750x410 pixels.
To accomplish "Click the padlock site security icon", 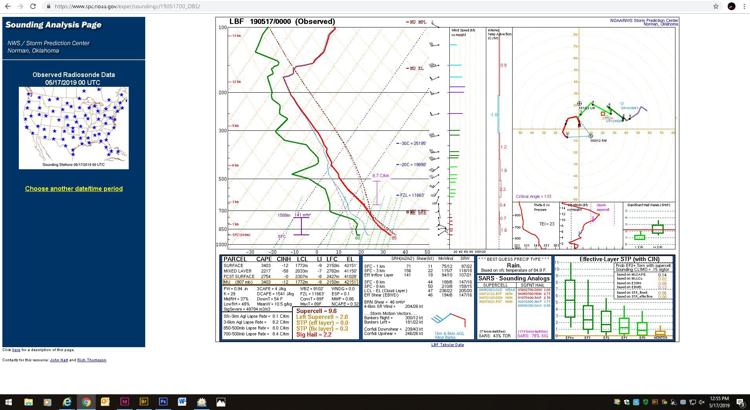I will (x=49, y=7).
